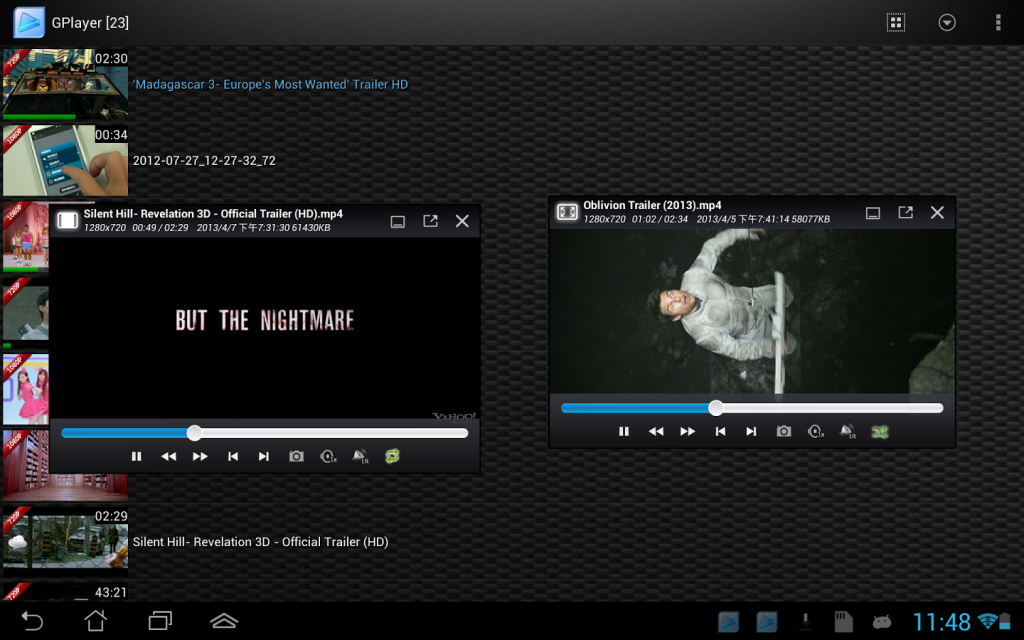This screenshot has height=640, width=1024.
Task: Click the Oblivion Trailer seek bar
Action: point(752,408)
